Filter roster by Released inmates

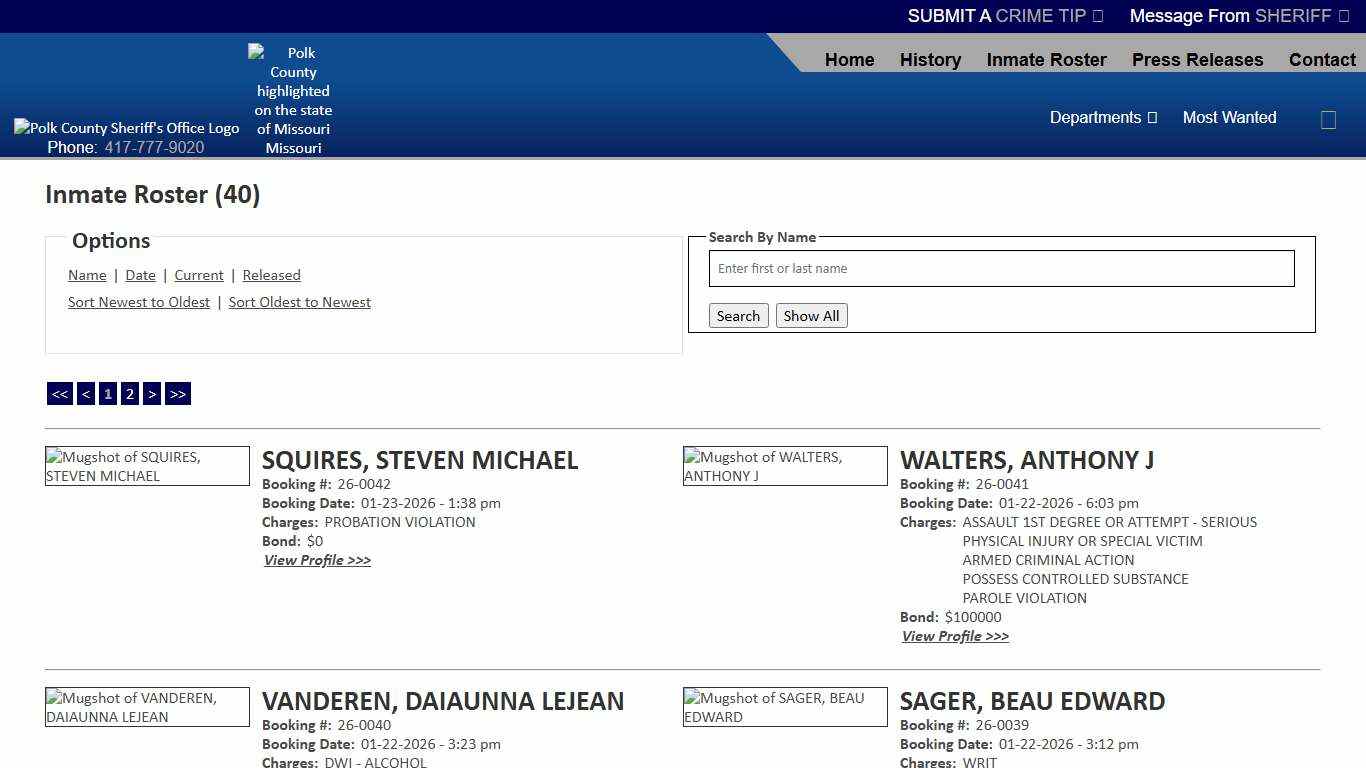pyautogui.click(x=271, y=274)
